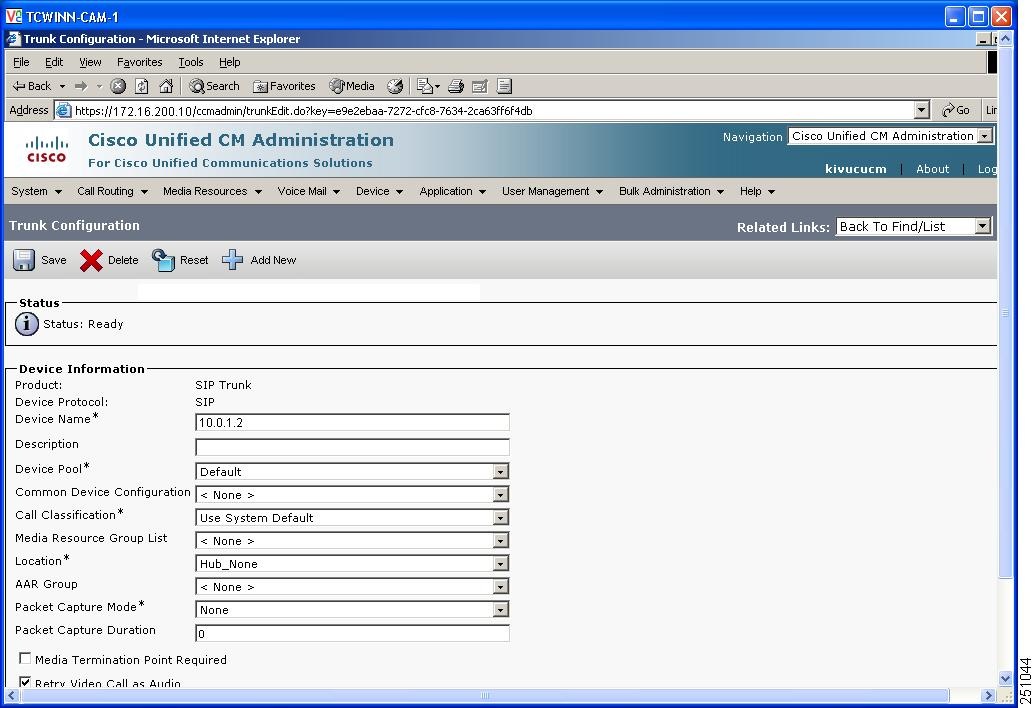Open the Application menu
The width and height of the screenshot is (1036, 708).
pyautogui.click(x=453, y=192)
